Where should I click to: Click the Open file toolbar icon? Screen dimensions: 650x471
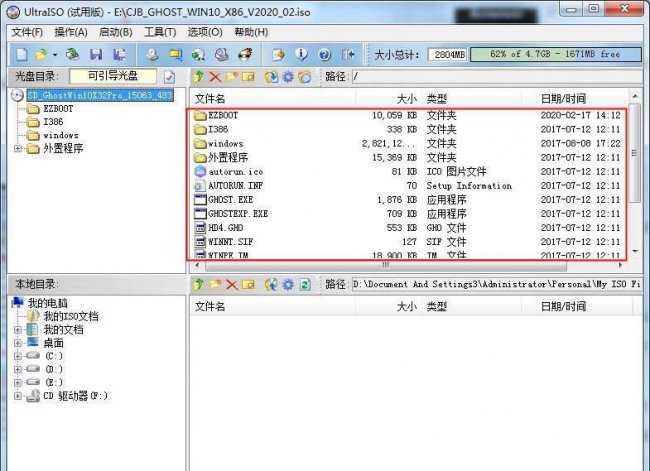point(41,54)
